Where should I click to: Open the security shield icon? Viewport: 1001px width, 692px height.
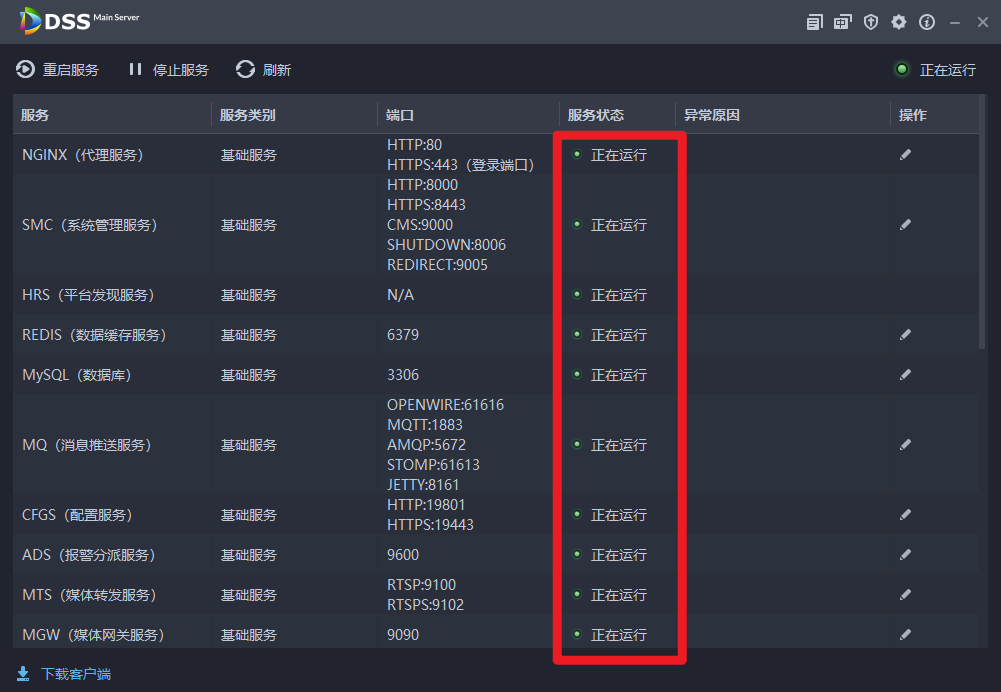pos(871,22)
